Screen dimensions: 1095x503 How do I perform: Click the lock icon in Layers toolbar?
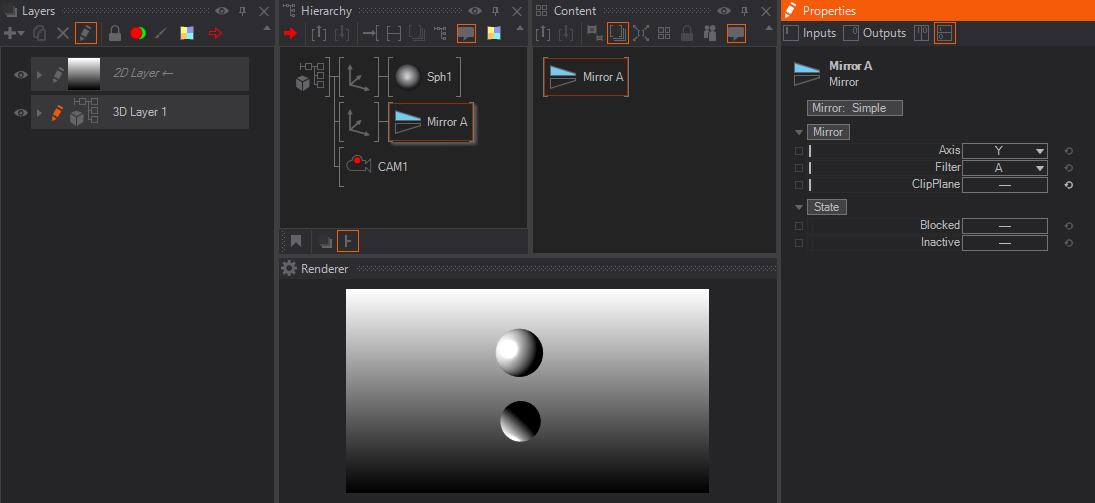click(115, 33)
